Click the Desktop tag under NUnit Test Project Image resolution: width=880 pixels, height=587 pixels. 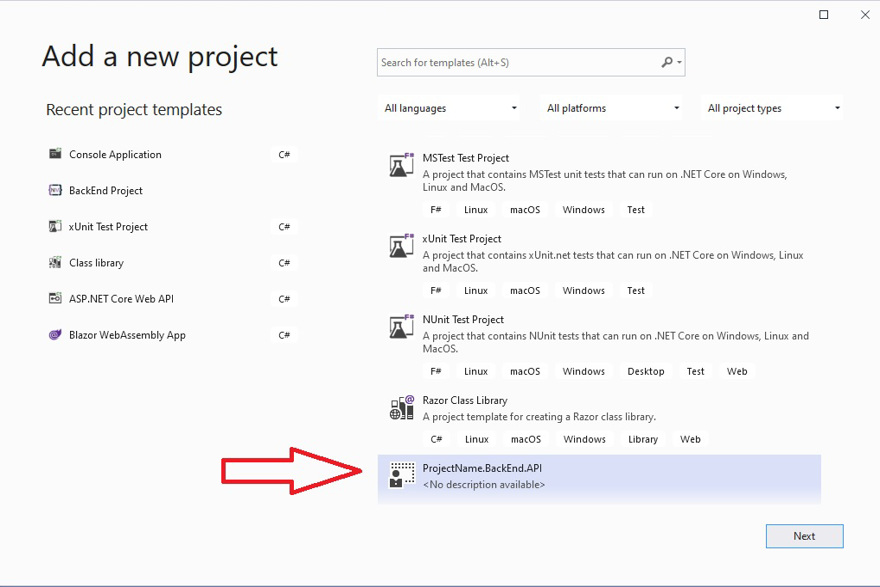(x=645, y=371)
